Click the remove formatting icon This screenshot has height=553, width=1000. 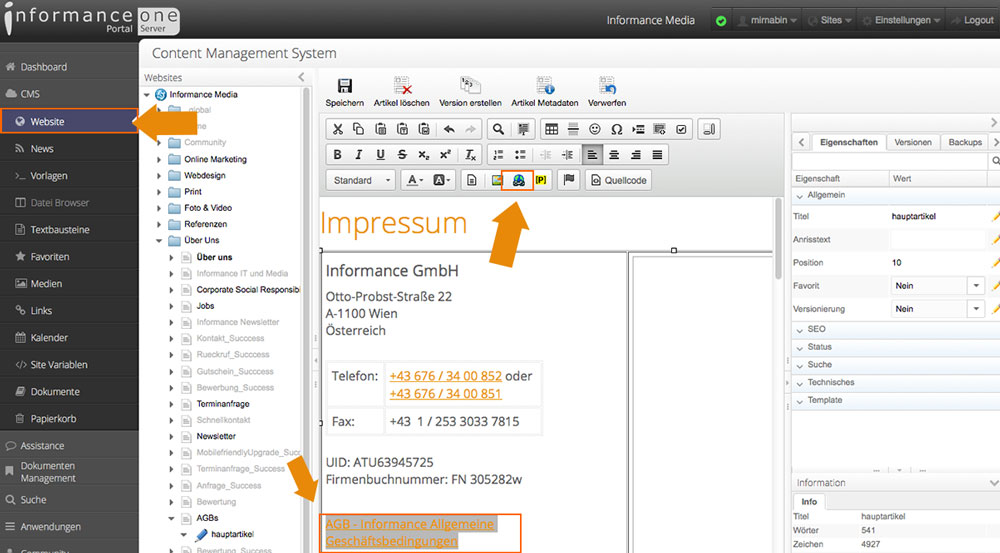[470, 155]
